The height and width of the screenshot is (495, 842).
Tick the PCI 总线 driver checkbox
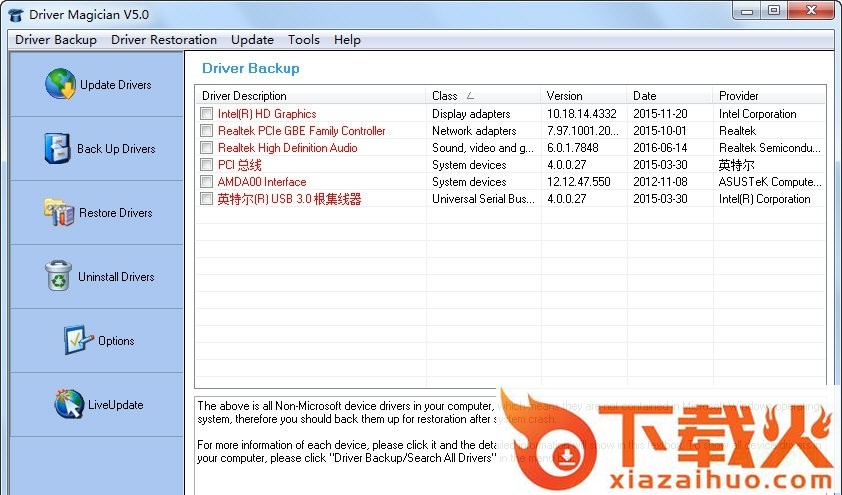[206, 165]
